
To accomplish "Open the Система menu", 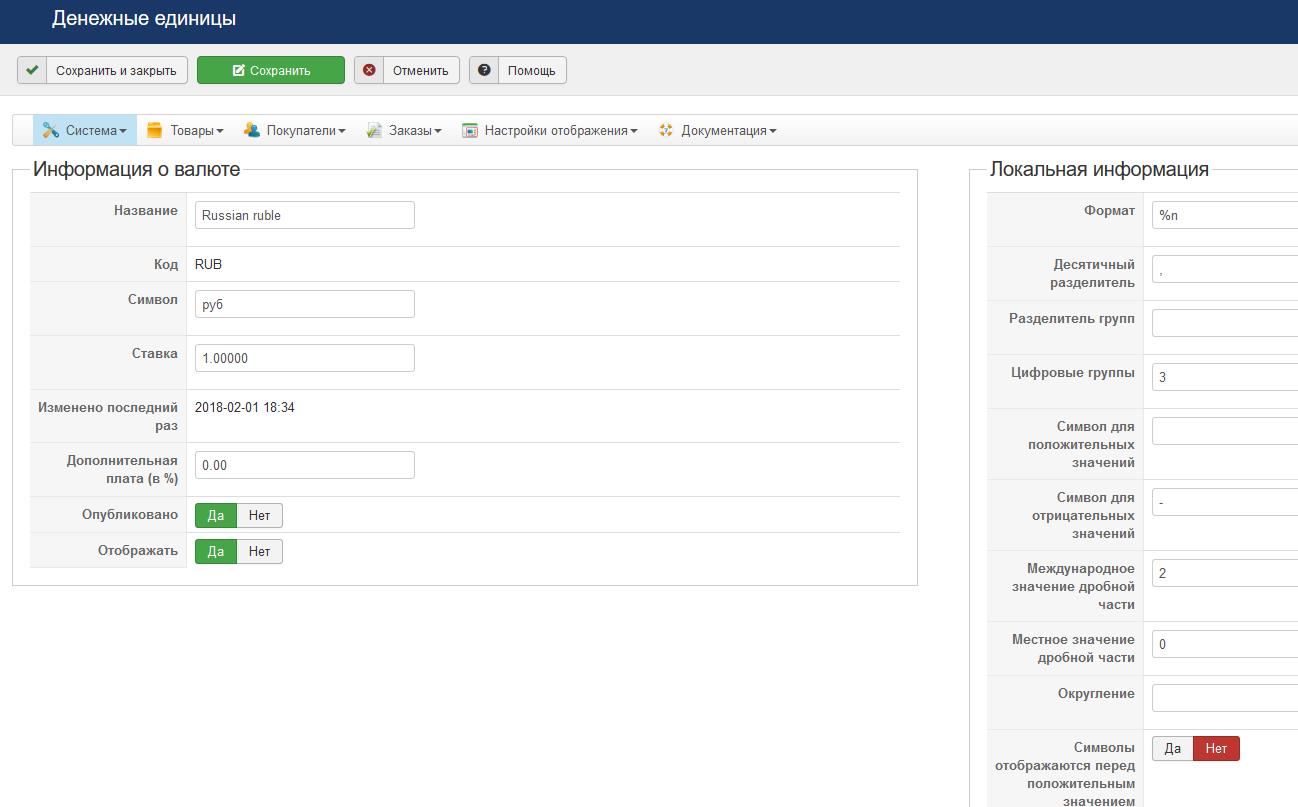I will pyautogui.click(x=85, y=130).
